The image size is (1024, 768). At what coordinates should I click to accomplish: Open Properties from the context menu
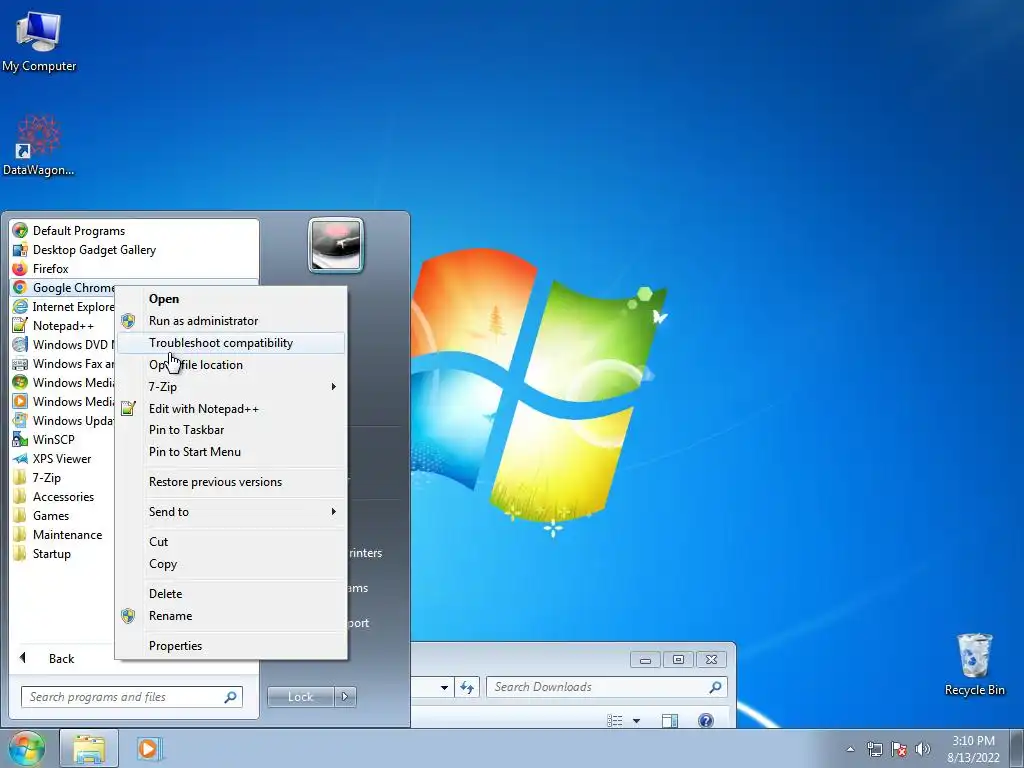coord(231,646)
